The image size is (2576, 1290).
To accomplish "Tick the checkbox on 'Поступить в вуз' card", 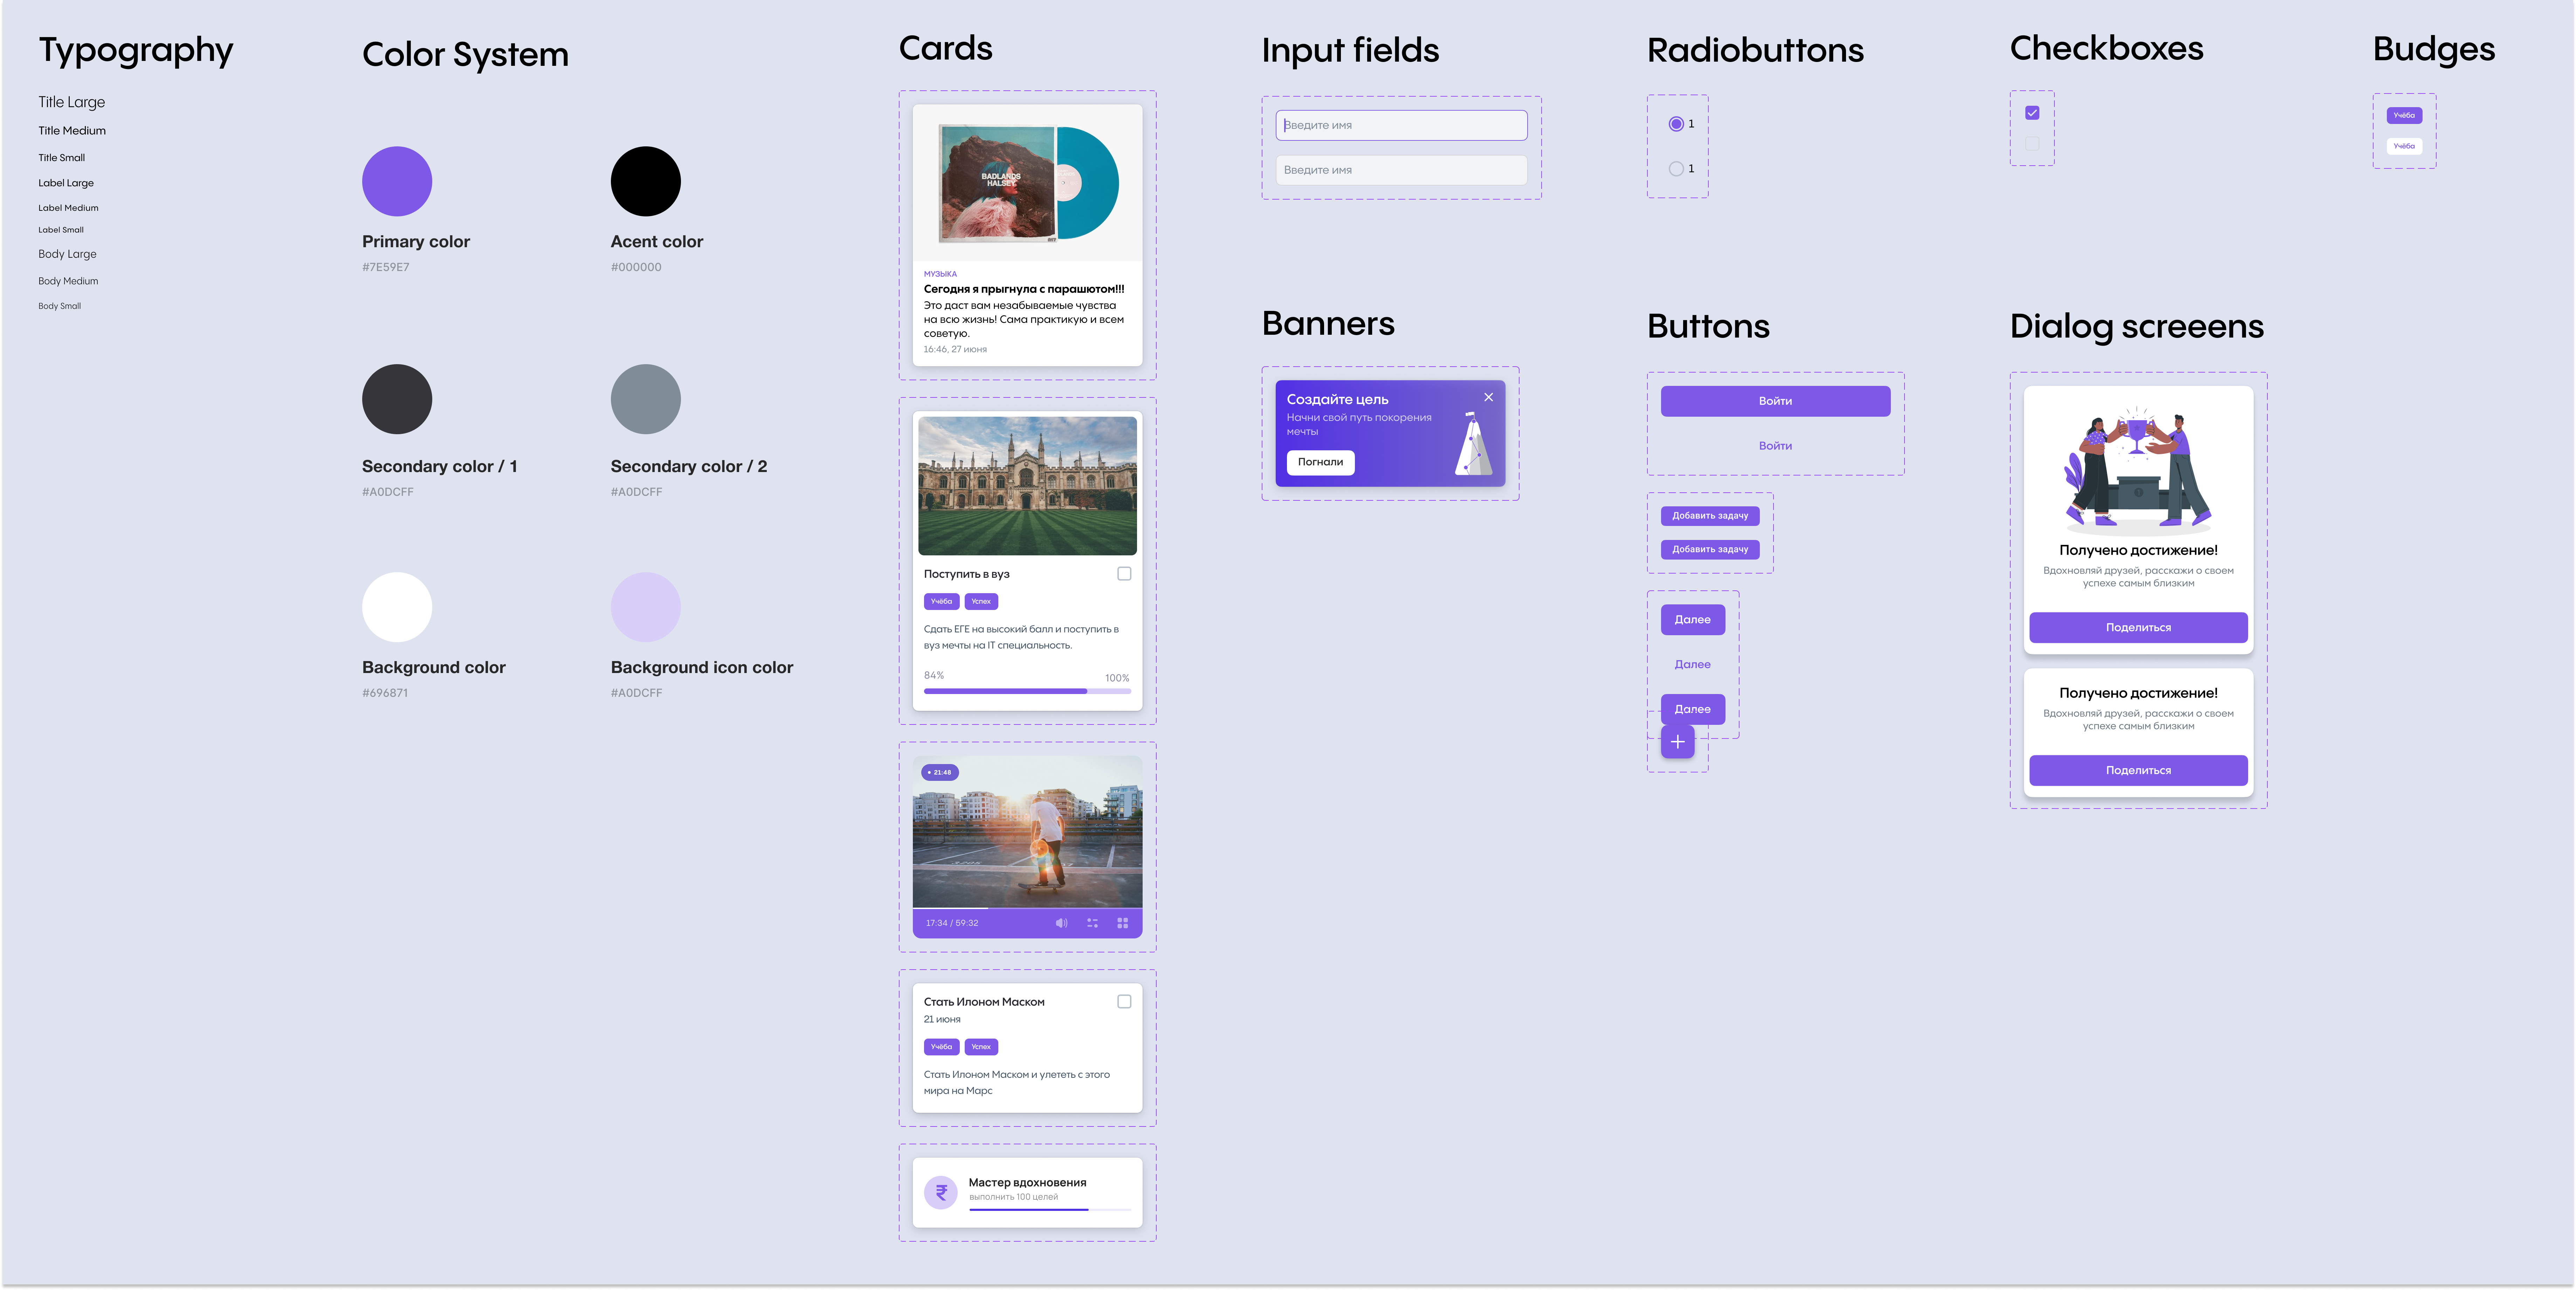I will (1124, 574).
